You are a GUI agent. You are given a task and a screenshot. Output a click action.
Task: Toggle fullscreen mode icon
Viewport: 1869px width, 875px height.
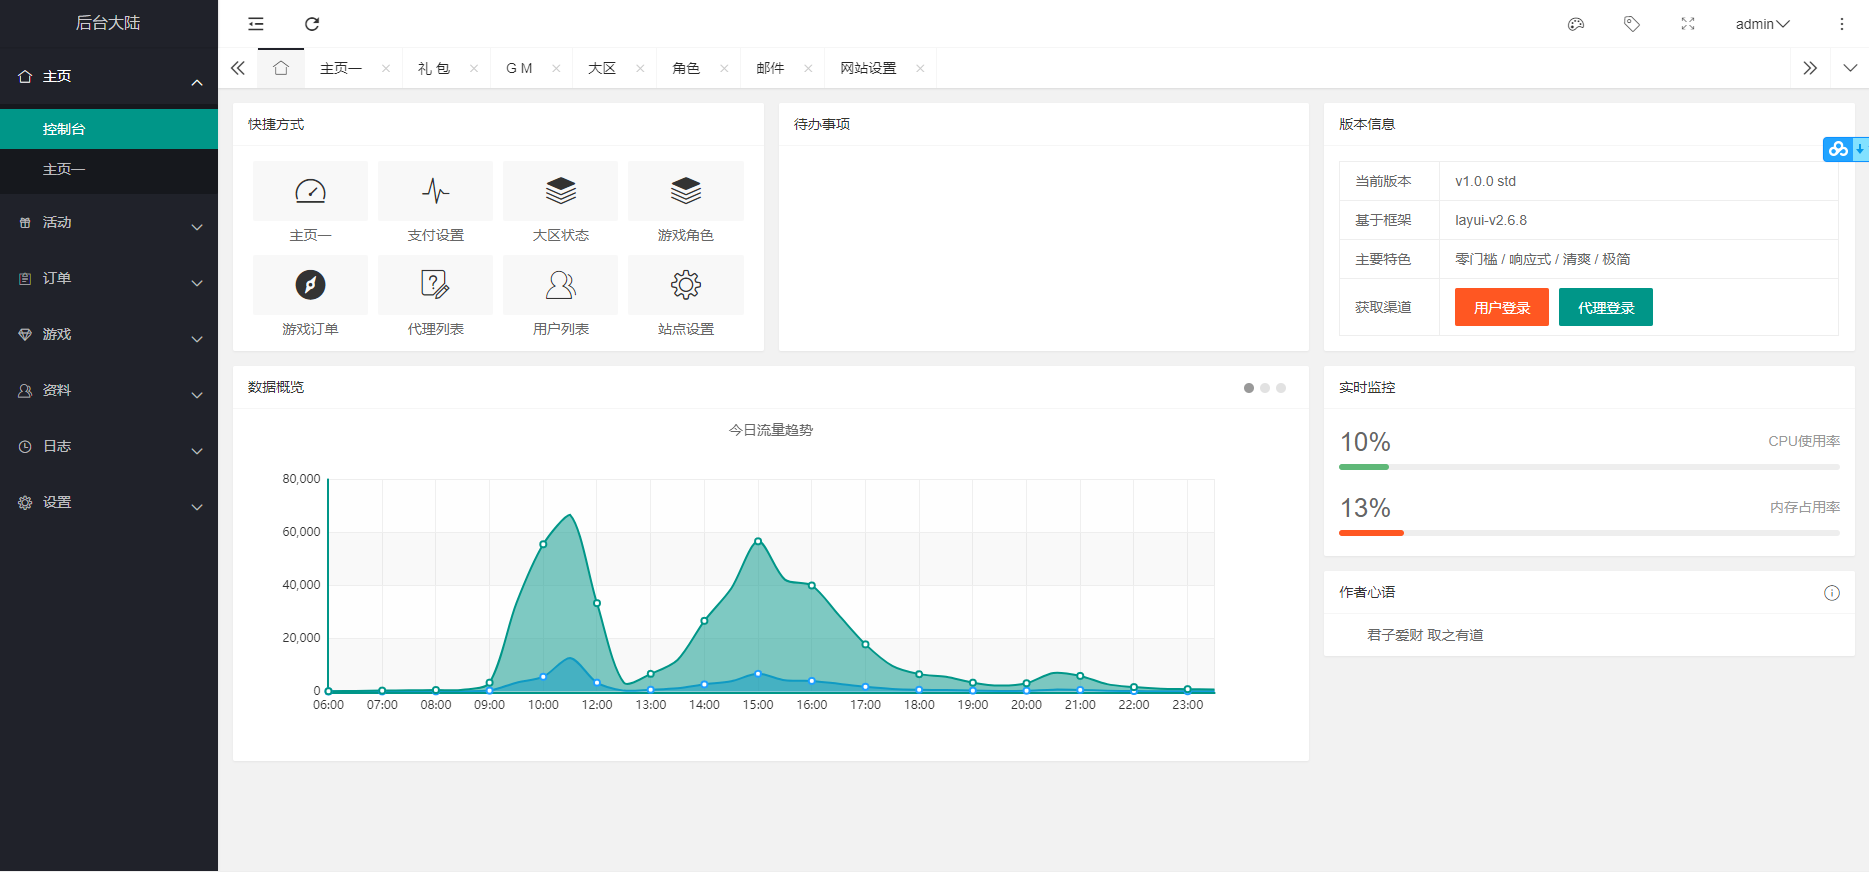coord(1688,24)
